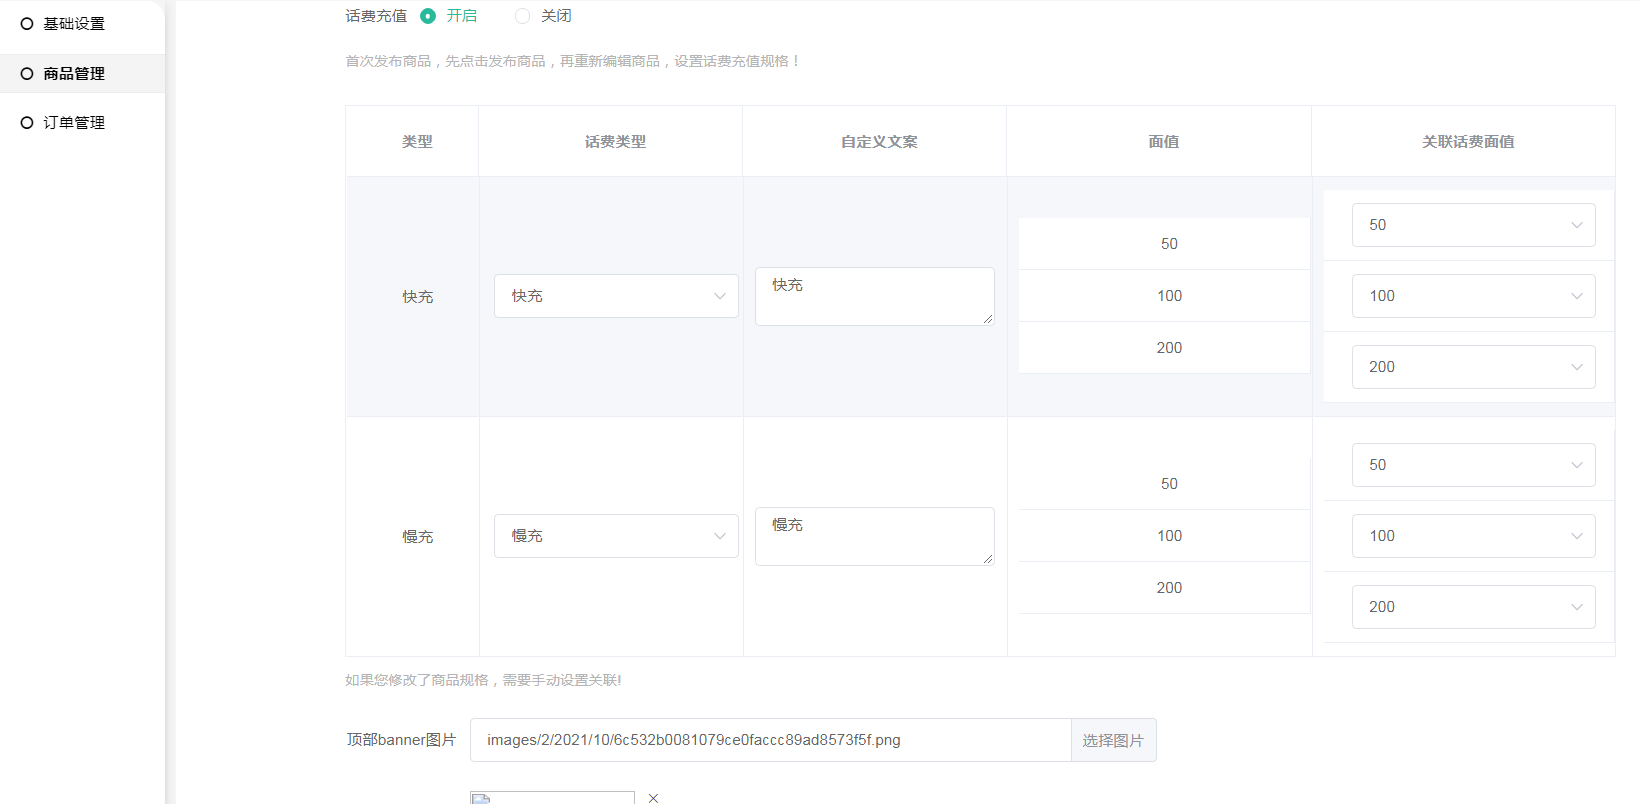
Task: Enable 话费充值 with the 开启 radio
Action: (428, 16)
